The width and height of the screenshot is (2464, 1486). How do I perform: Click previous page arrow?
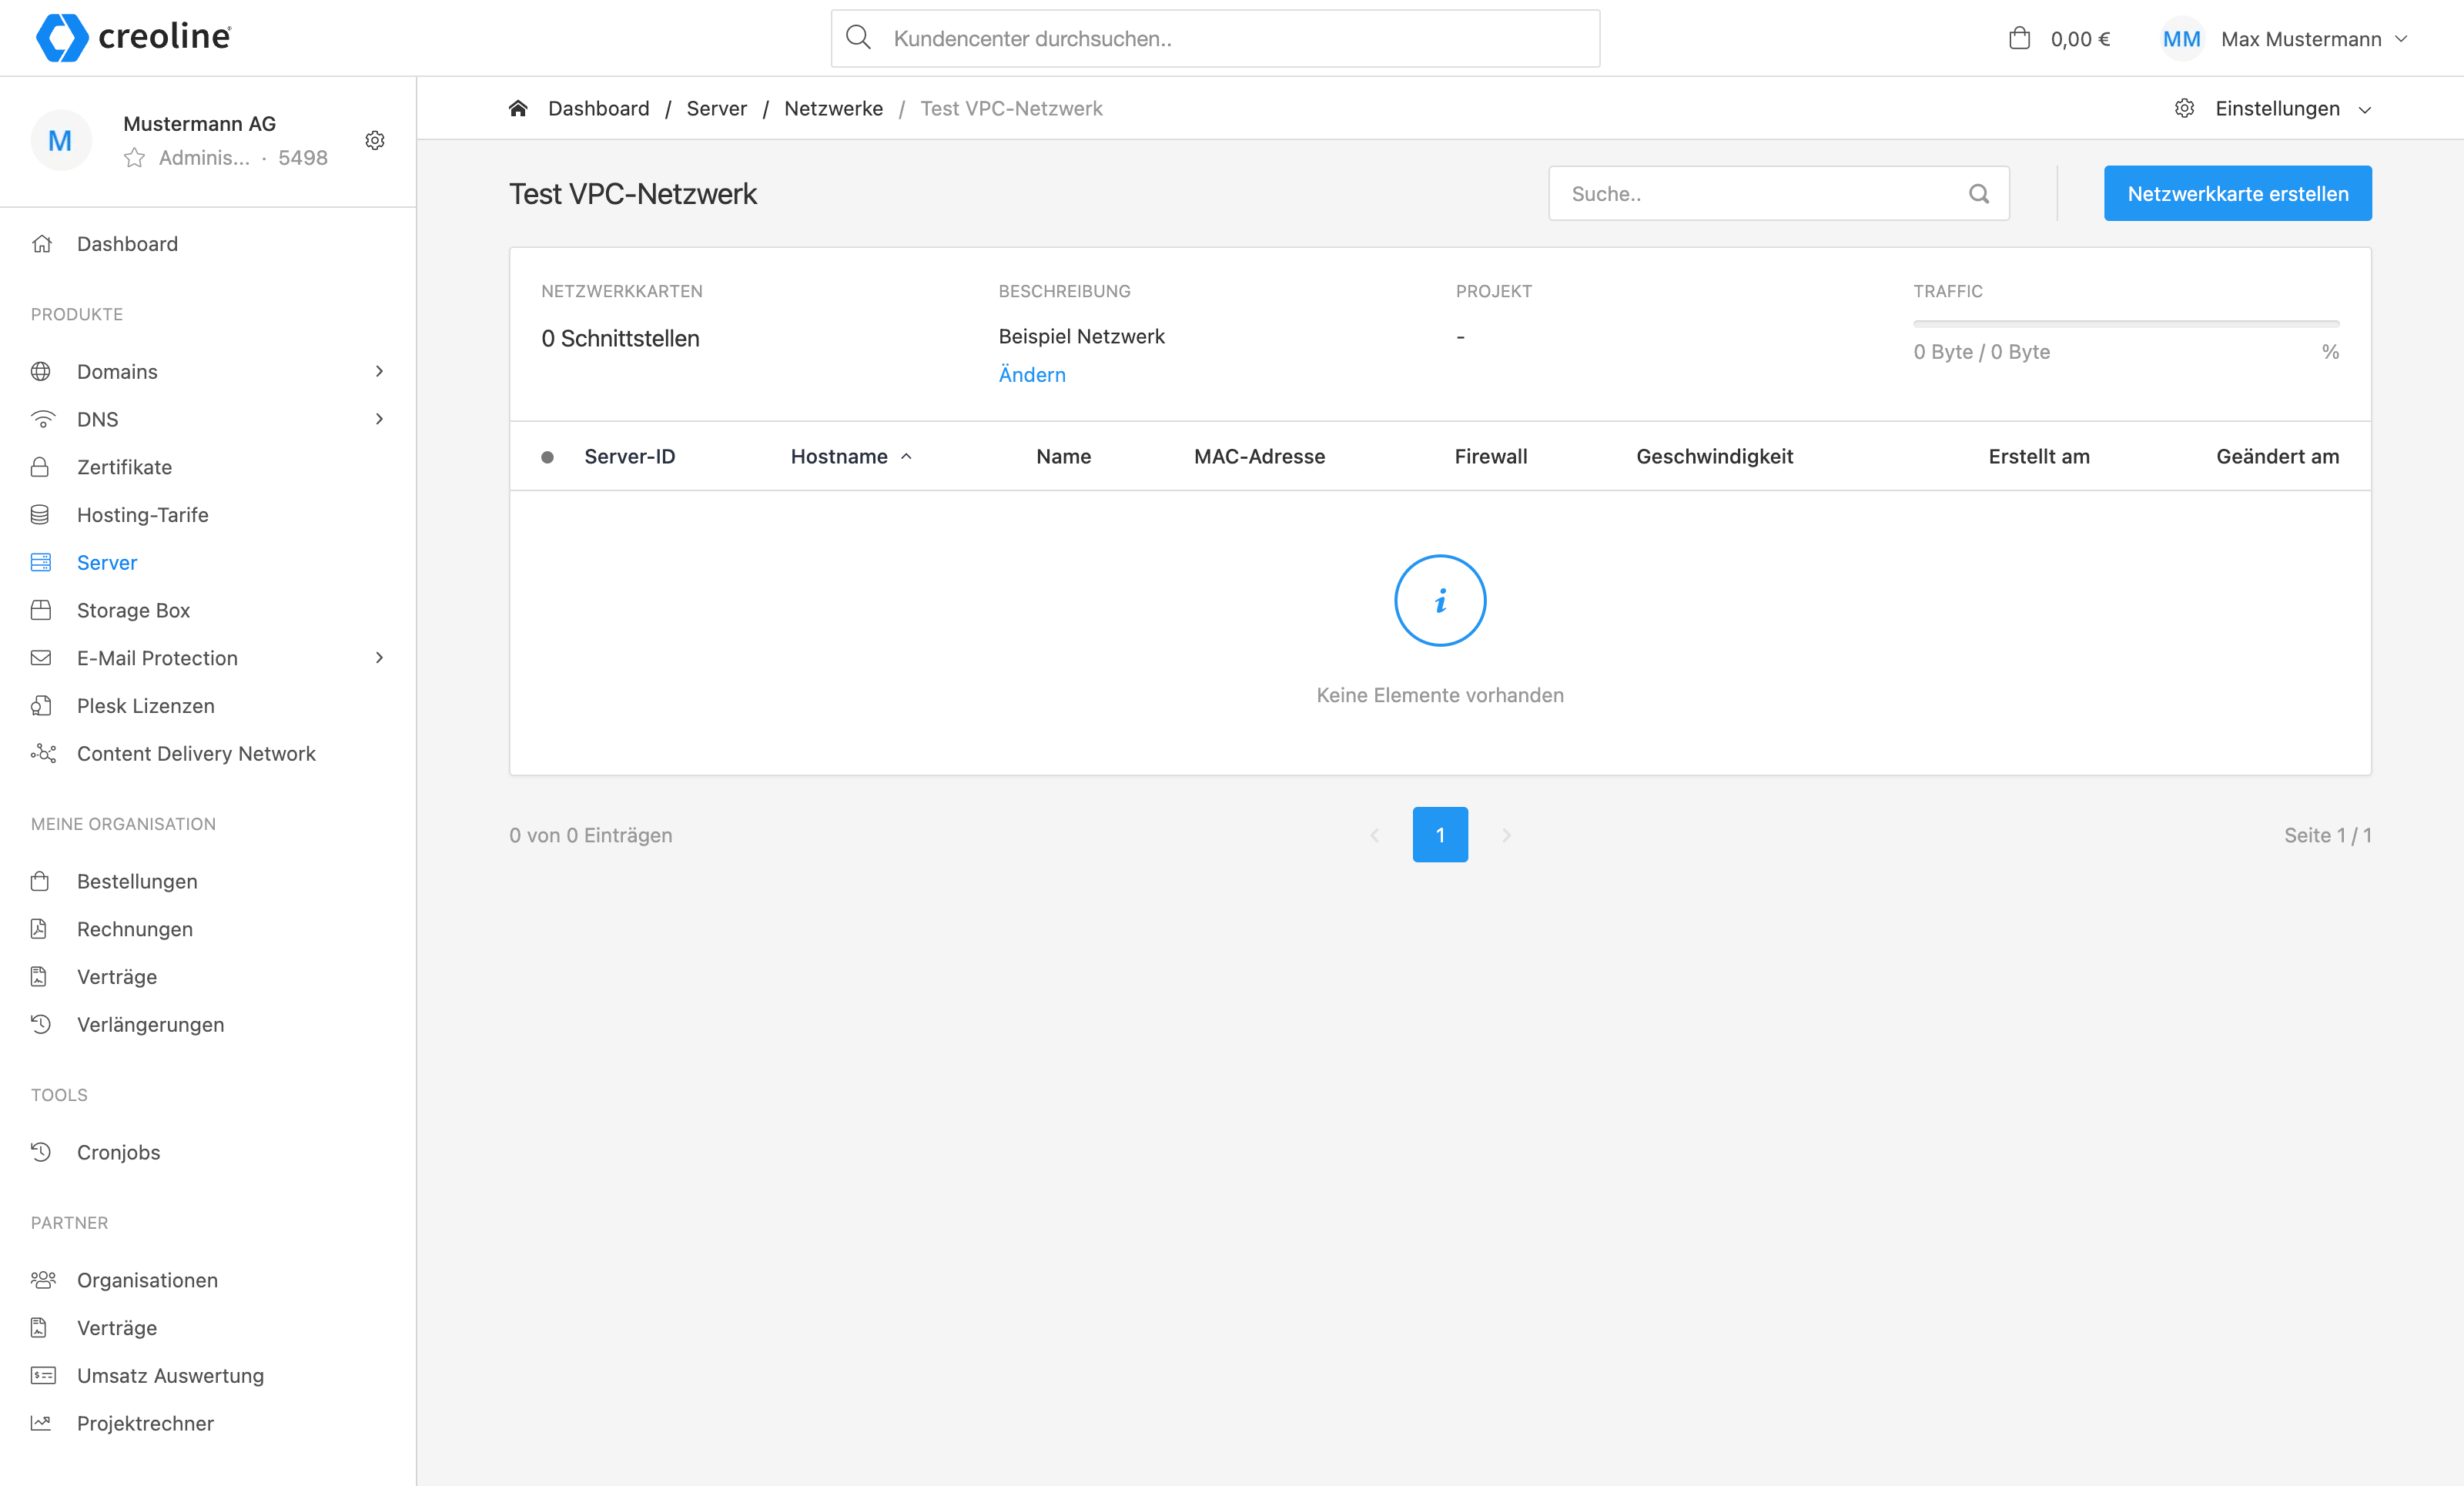[x=1375, y=835]
